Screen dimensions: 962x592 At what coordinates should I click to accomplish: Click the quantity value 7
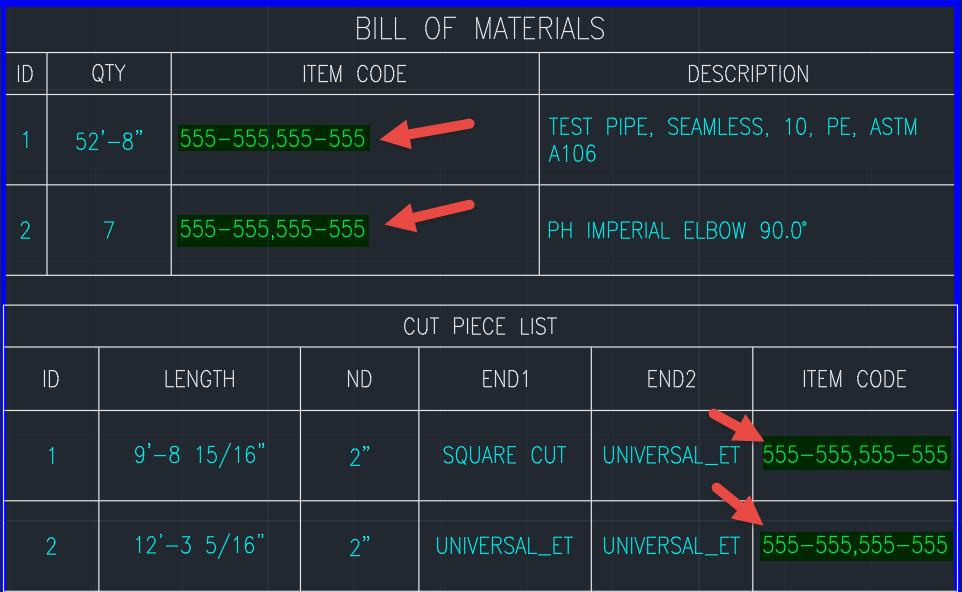[109, 230]
